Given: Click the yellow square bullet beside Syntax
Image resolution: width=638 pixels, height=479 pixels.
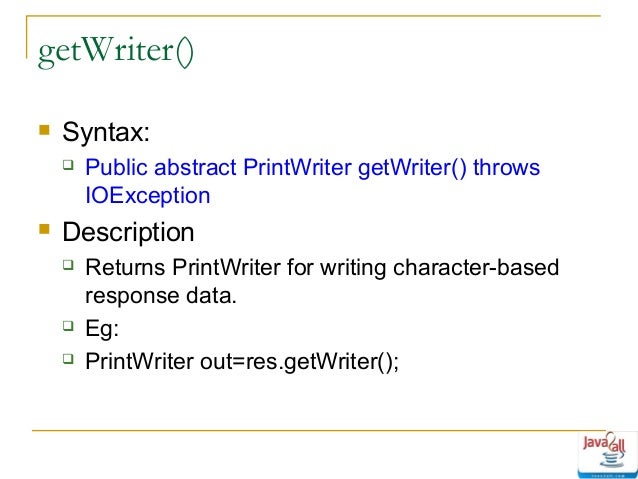Looking at the screenshot, I should click(x=43, y=129).
